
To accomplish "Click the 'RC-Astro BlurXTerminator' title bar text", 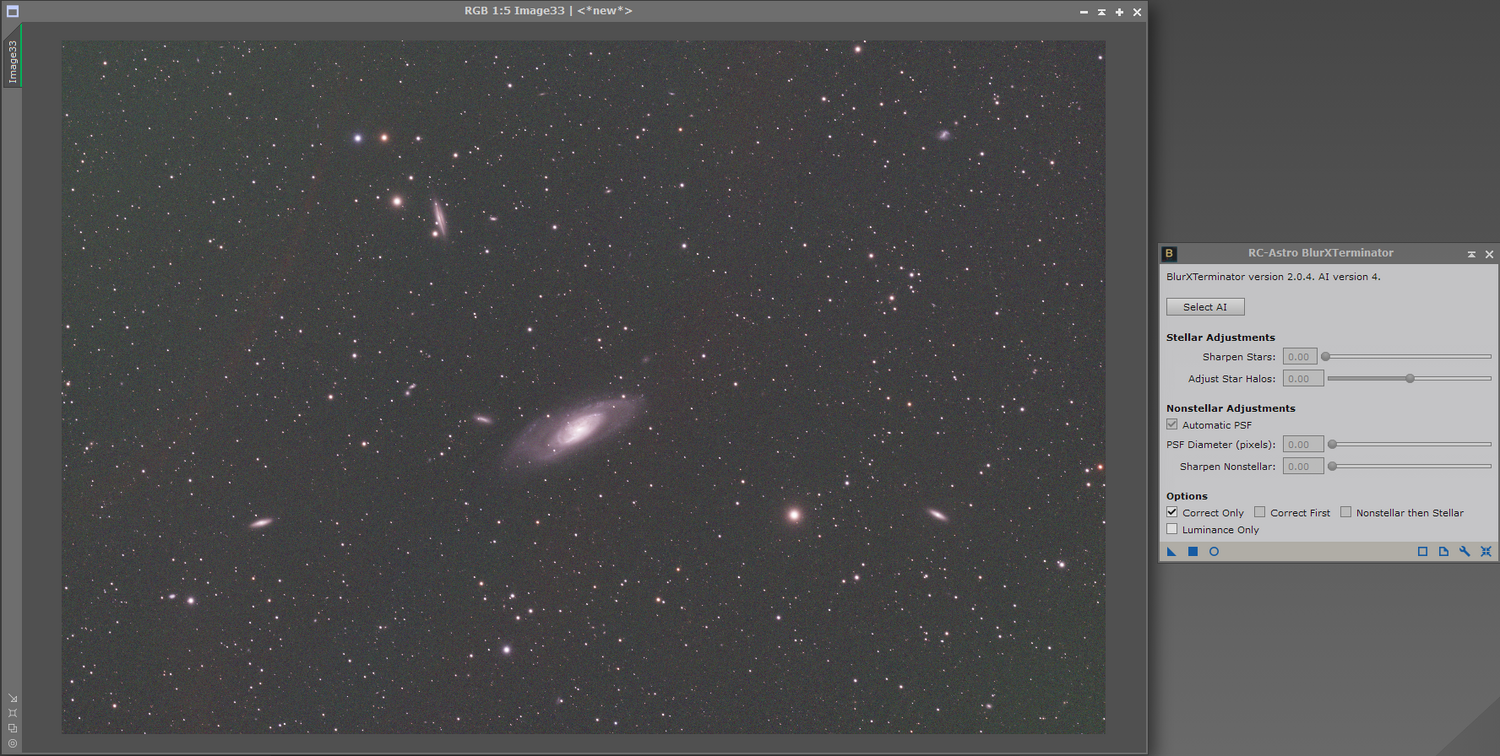I will tap(1320, 253).
